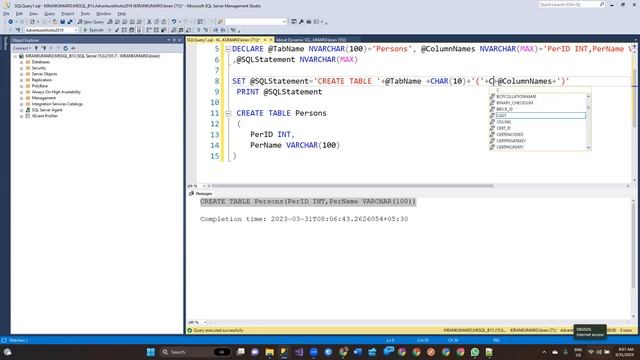This screenshot has width=640, height=360.
Task: Expand the PolyBase node
Action: tap(22, 86)
